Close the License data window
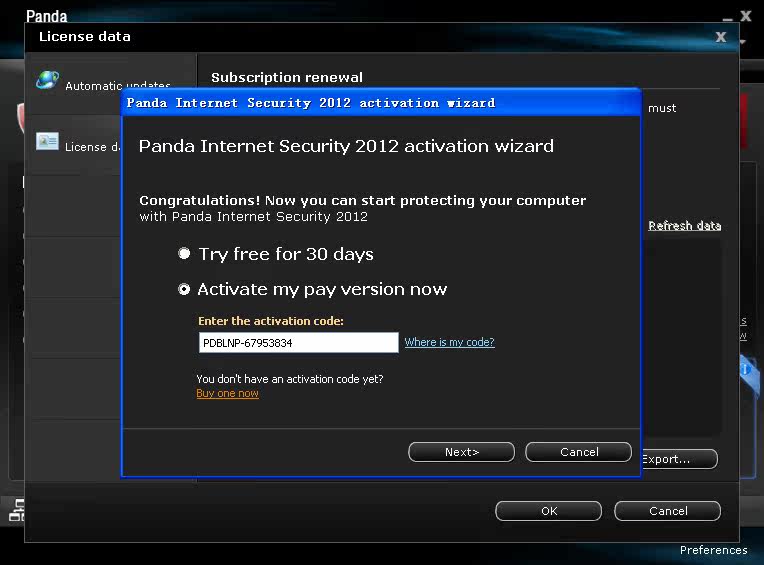The height and width of the screenshot is (565, 764). pos(721,37)
